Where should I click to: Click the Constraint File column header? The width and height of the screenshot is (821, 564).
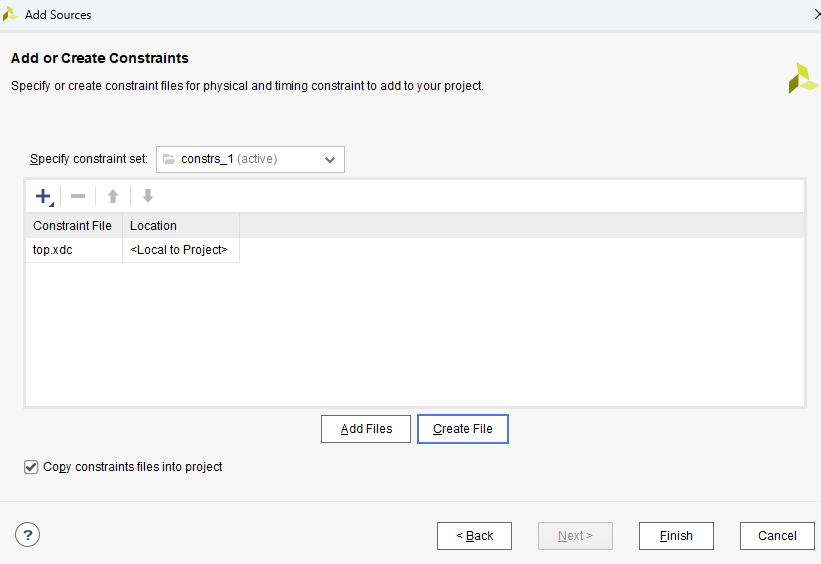tap(74, 226)
